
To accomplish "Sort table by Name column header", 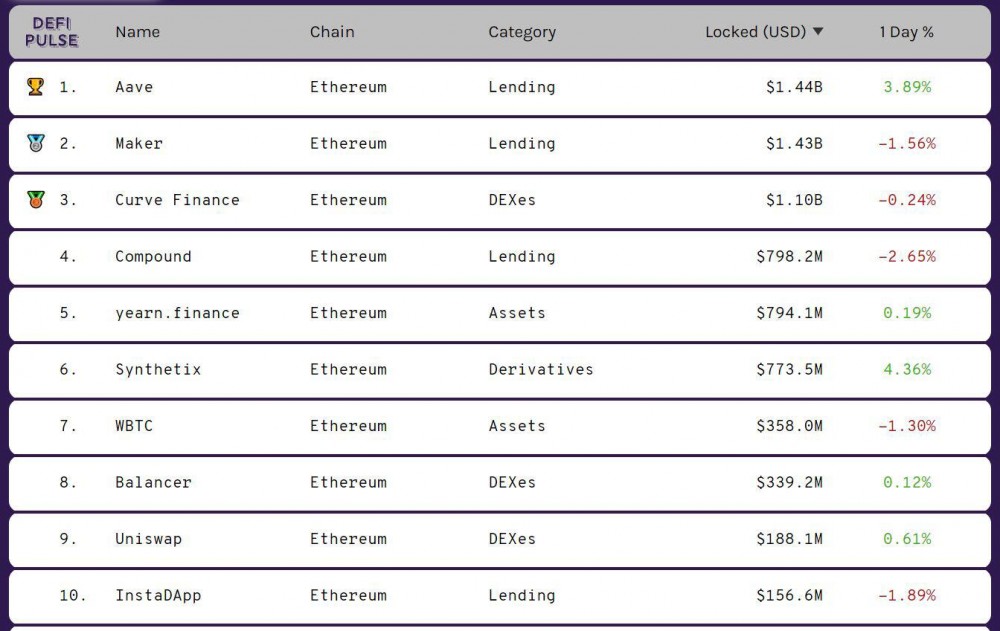I will [x=137, y=32].
